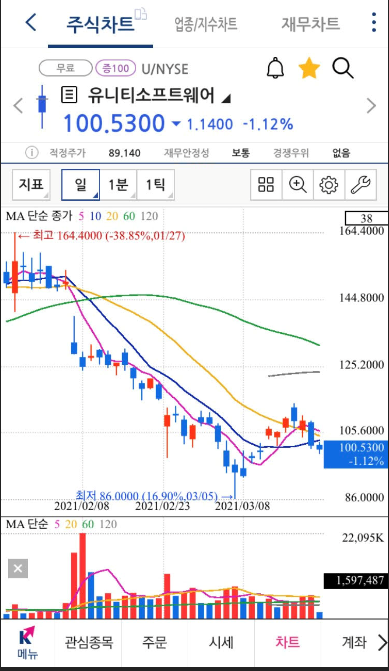Open the wrench tools icon
Viewport: 389px width, 671px height.
click(360, 185)
